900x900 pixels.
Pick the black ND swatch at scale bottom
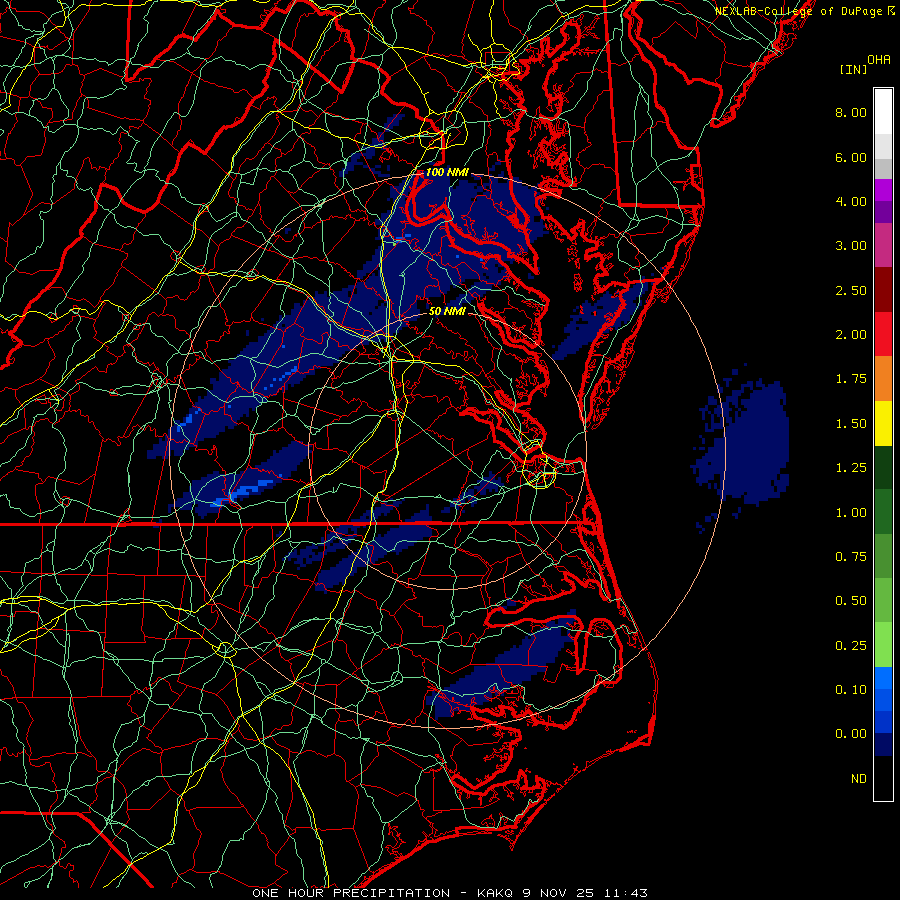click(883, 778)
